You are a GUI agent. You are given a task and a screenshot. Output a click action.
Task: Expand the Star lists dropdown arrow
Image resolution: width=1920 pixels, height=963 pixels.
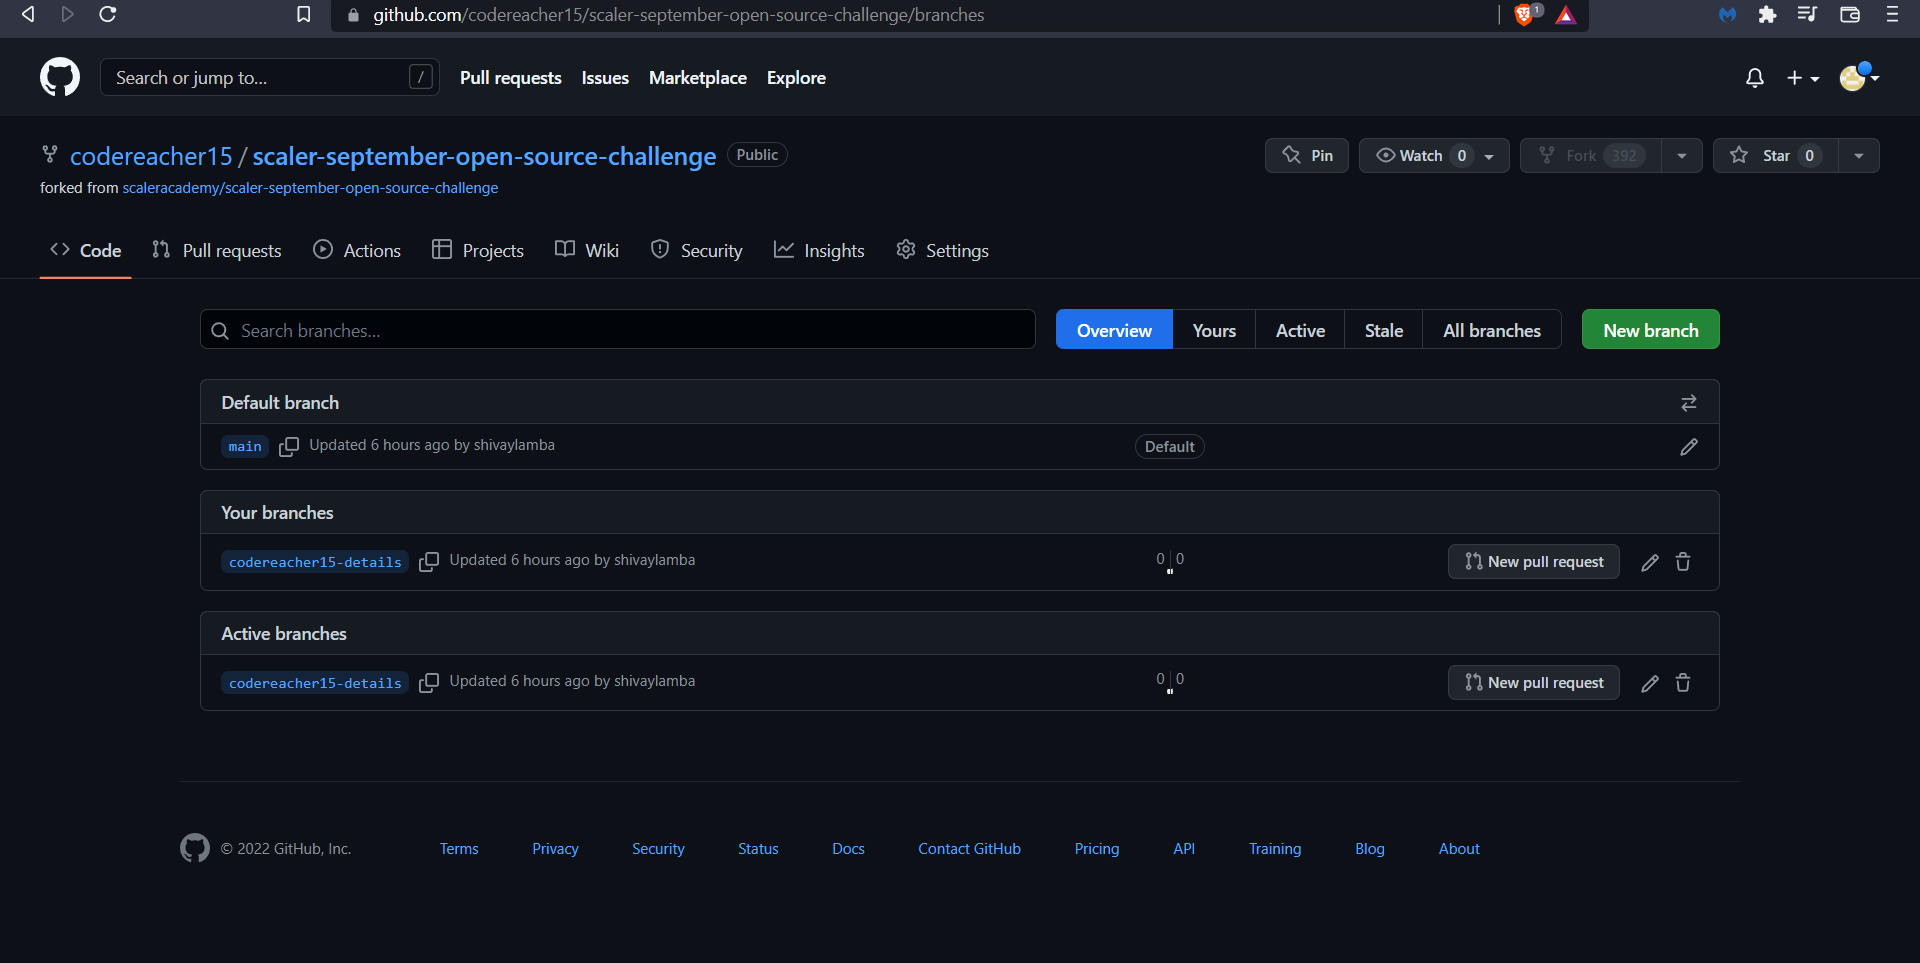[1859, 155]
